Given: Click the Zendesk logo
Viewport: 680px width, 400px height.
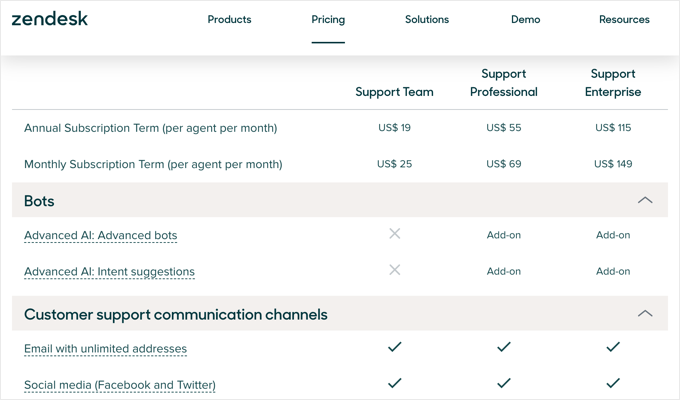Looking at the screenshot, I should 50,19.
